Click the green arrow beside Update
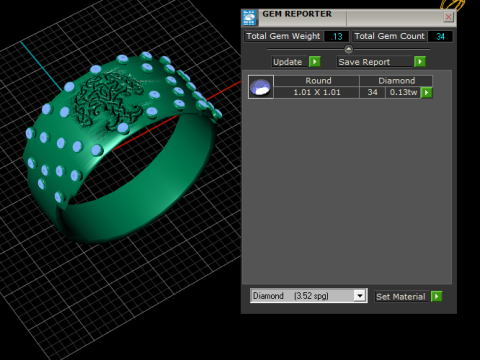 point(314,62)
